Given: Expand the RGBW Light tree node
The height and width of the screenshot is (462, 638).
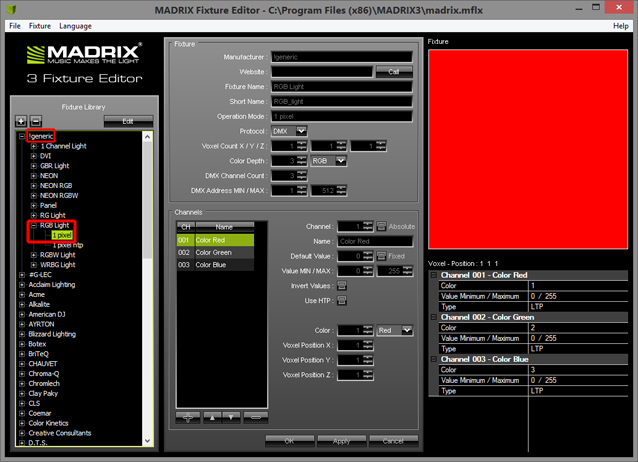Looking at the screenshot, I should [34, 255].
